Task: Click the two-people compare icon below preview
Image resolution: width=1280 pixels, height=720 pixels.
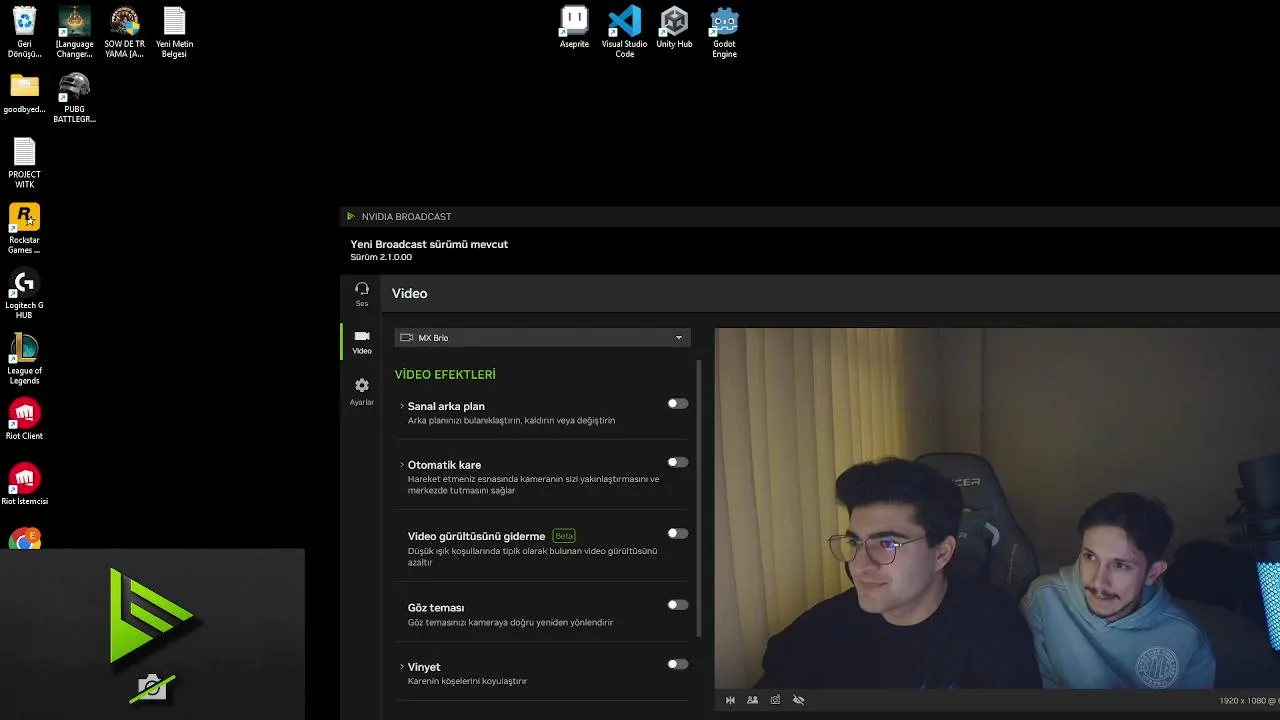Action: (752, 700)
